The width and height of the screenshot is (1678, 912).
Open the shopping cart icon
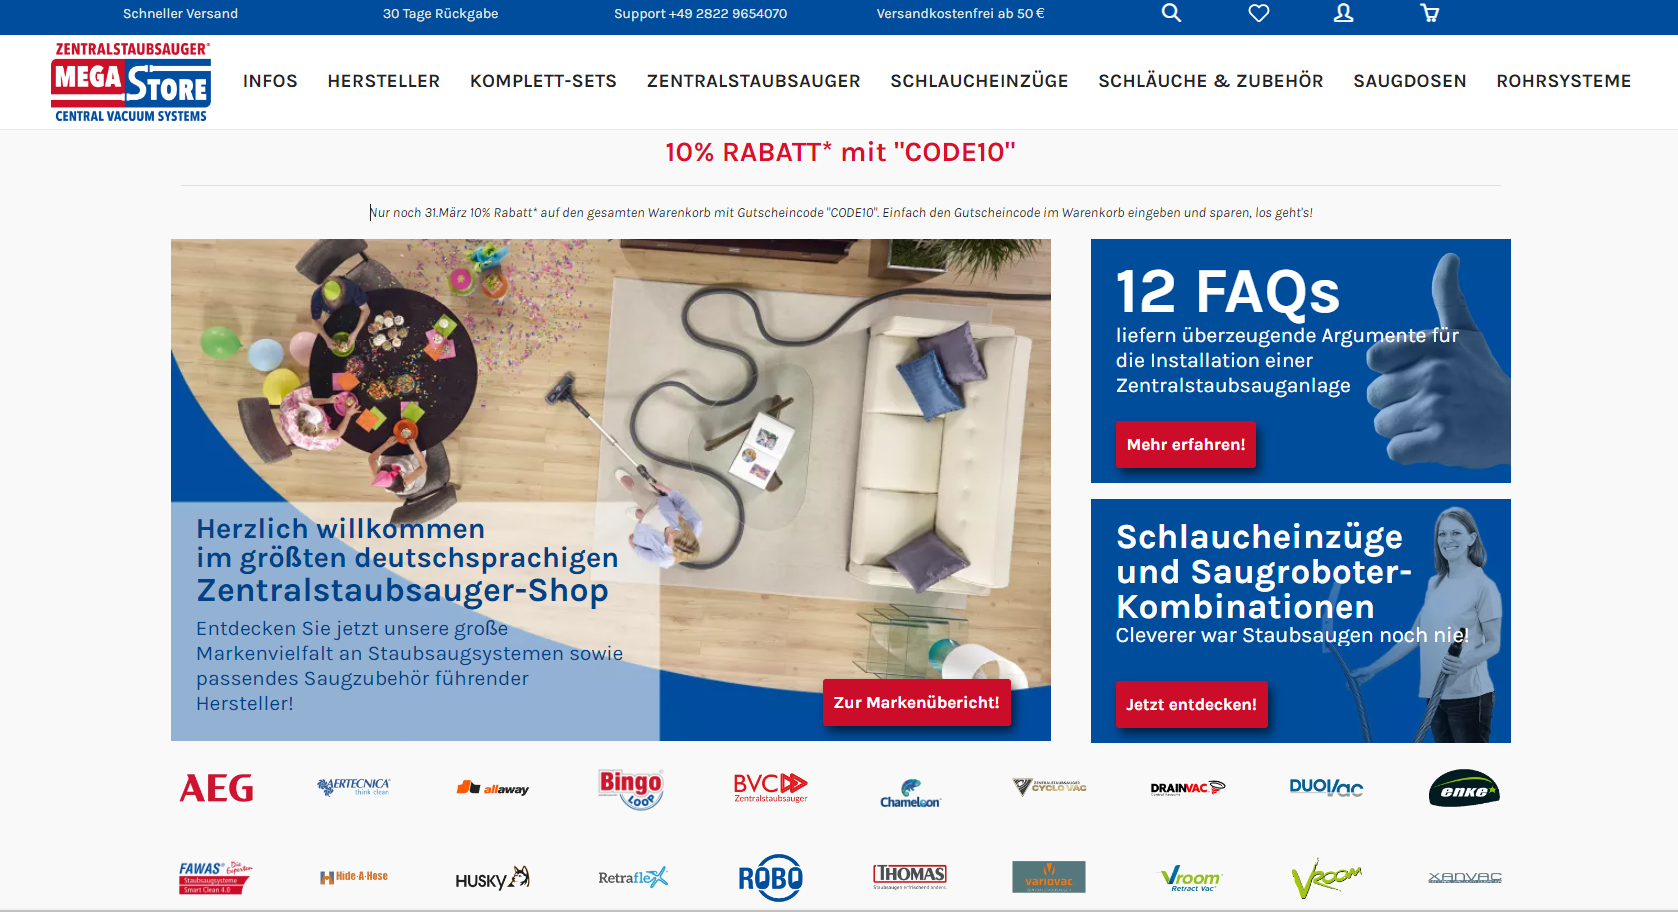coord(1429,13)
